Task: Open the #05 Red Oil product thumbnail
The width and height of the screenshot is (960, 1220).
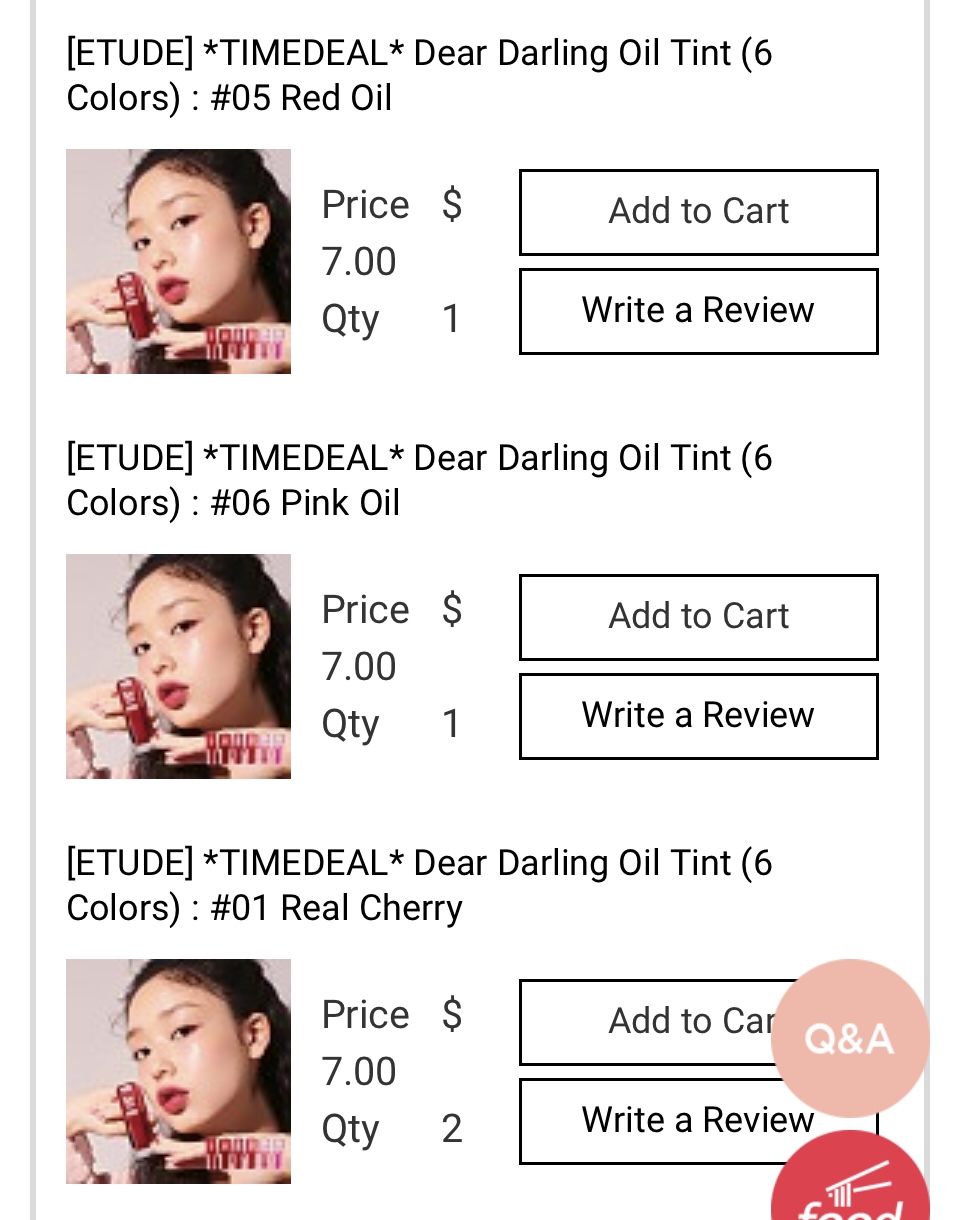Action: pos(178,261)
